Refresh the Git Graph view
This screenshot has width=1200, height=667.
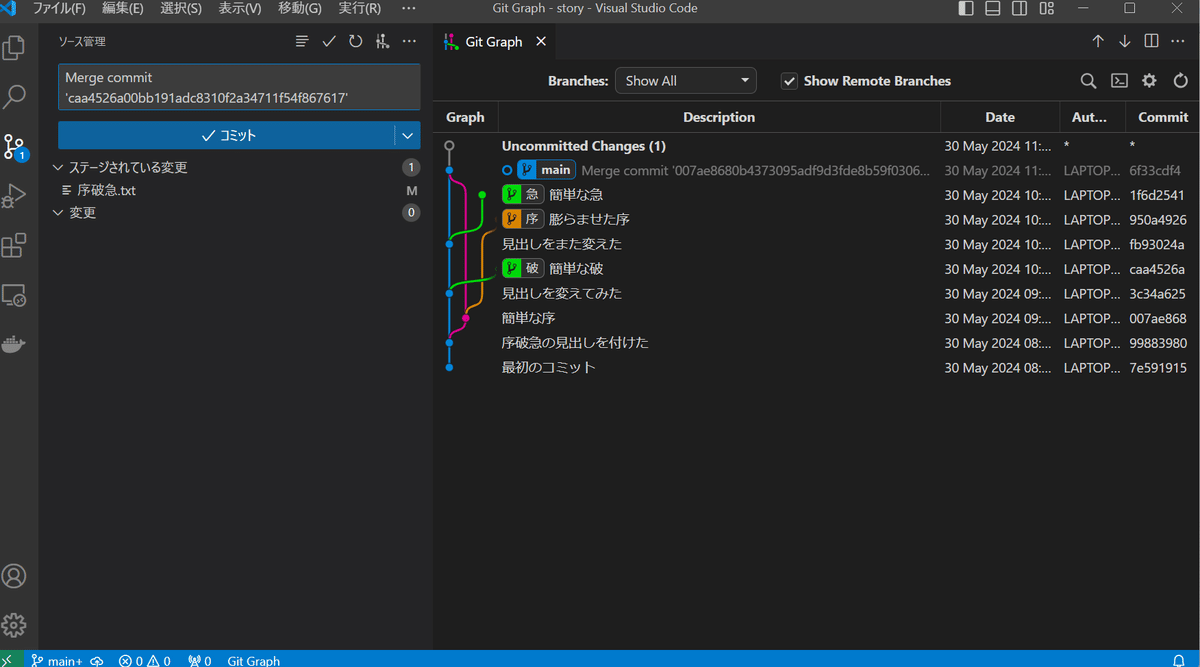(x=1180, y=81)
